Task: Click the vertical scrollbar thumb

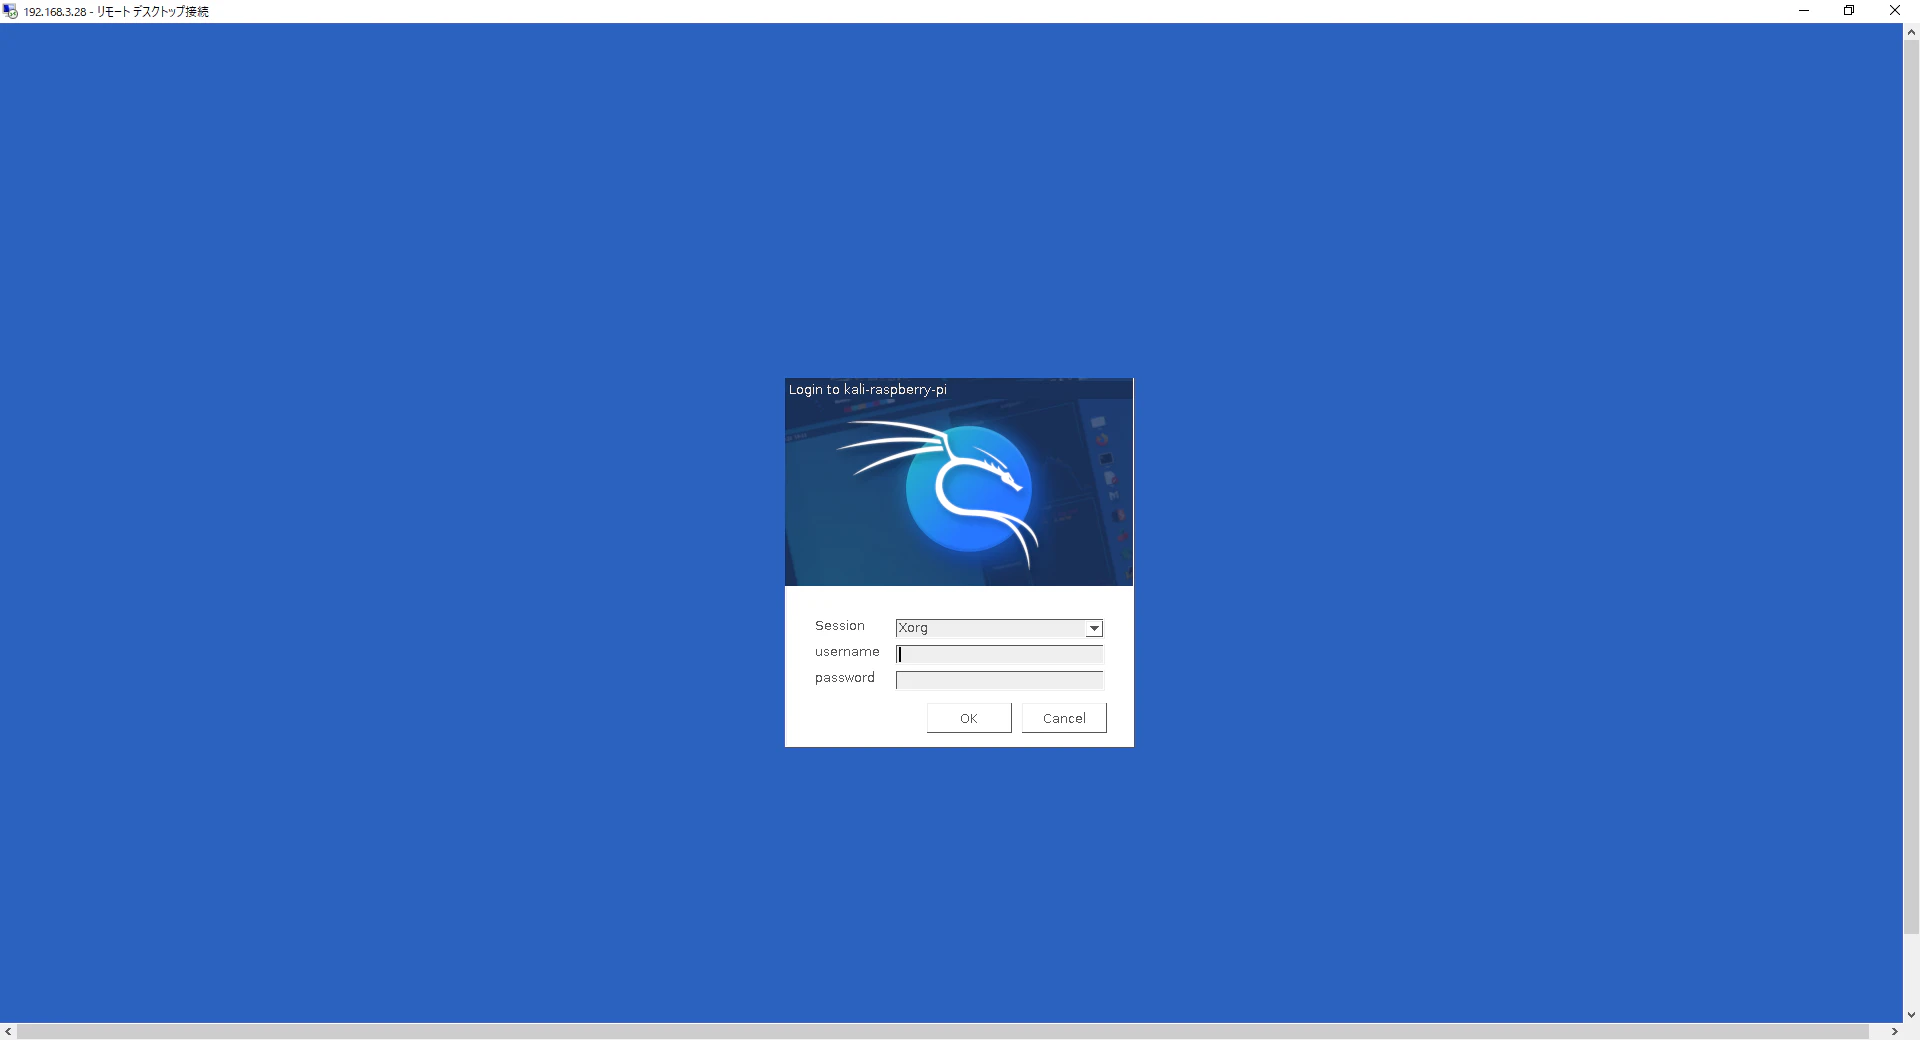Action: (1911, 488)
